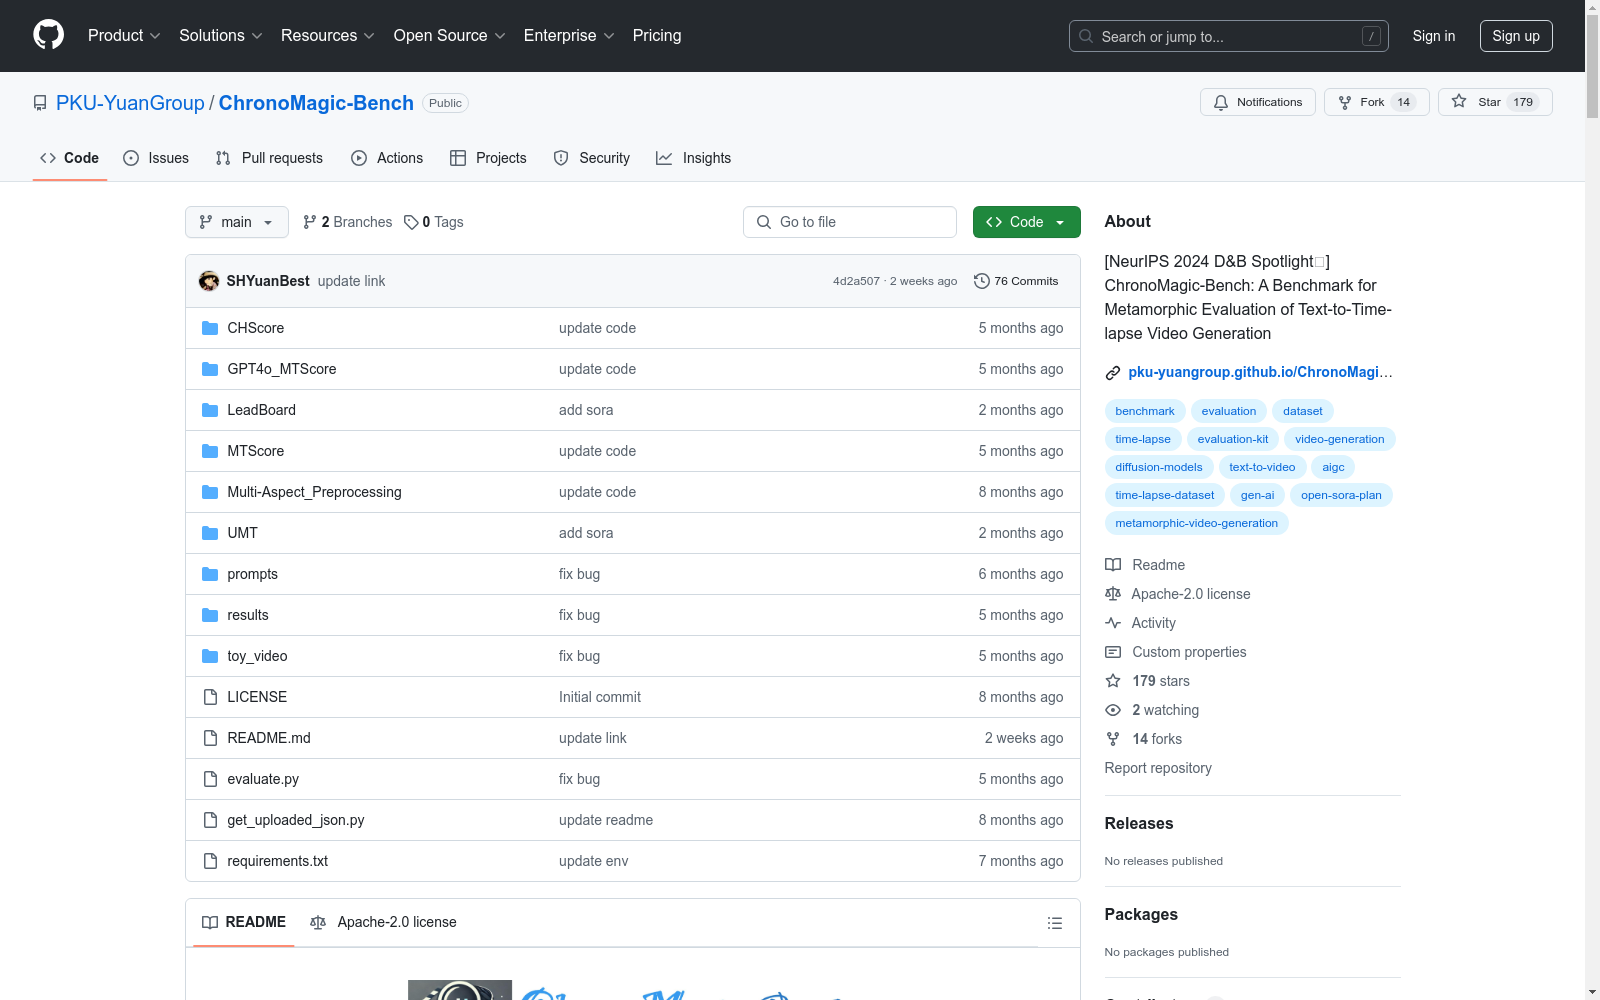Click the link icon beside the website URL

[1113, 373]
